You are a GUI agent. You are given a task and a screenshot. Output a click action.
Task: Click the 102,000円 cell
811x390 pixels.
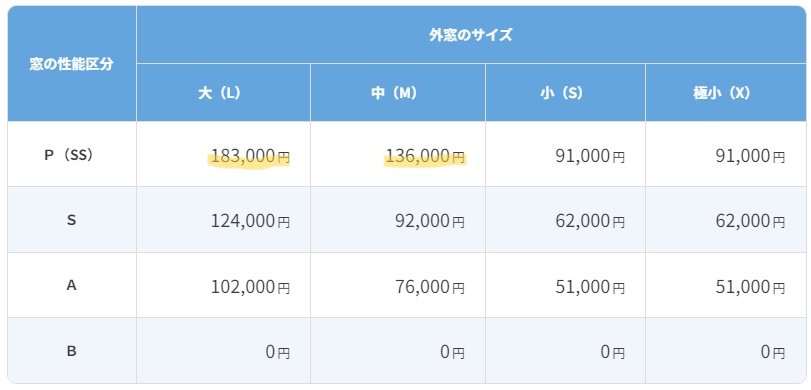point(223,285)
